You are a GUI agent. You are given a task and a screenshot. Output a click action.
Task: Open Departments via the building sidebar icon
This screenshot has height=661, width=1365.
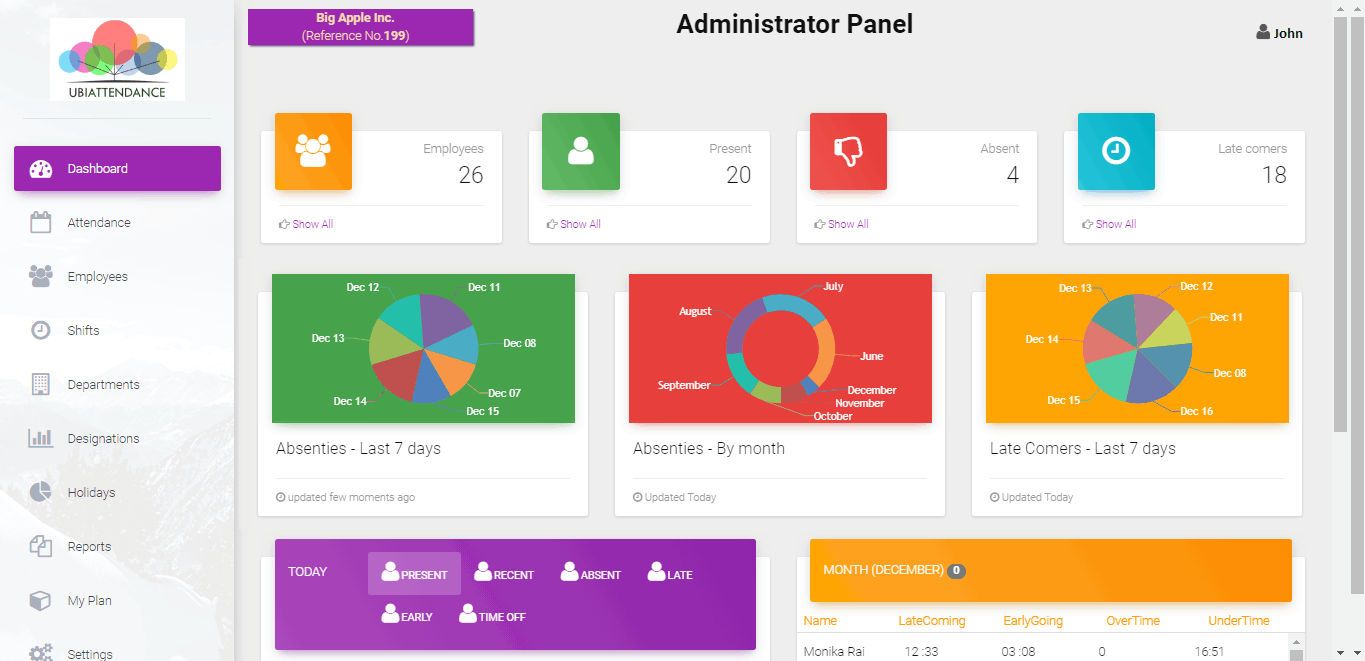[x=40, y=384]
